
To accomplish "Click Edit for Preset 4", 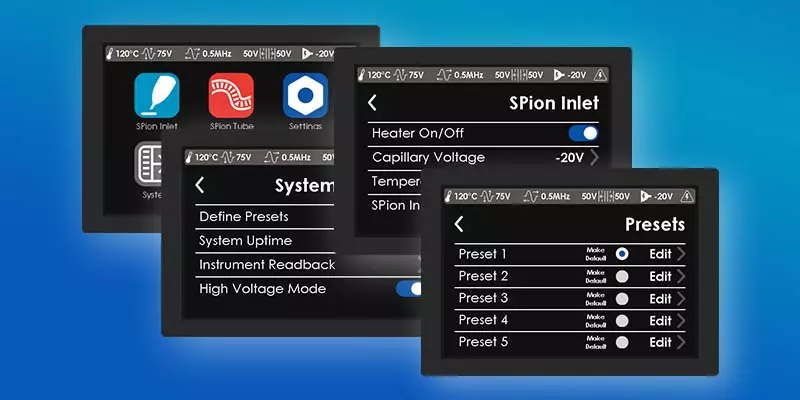I will [660, 320].
